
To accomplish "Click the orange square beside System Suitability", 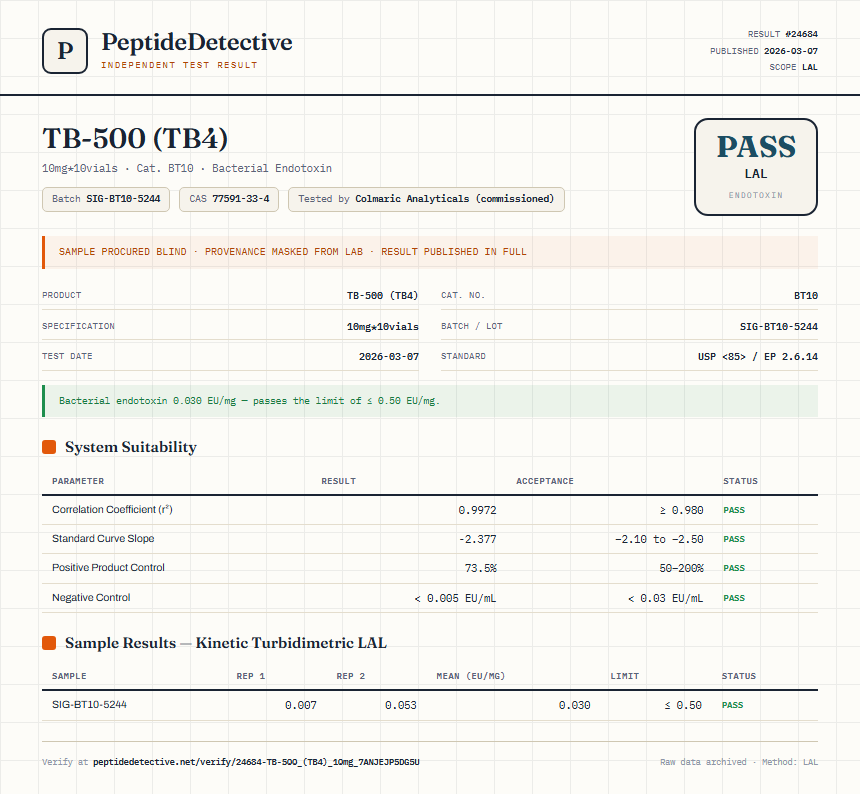I will coord(49,447).
